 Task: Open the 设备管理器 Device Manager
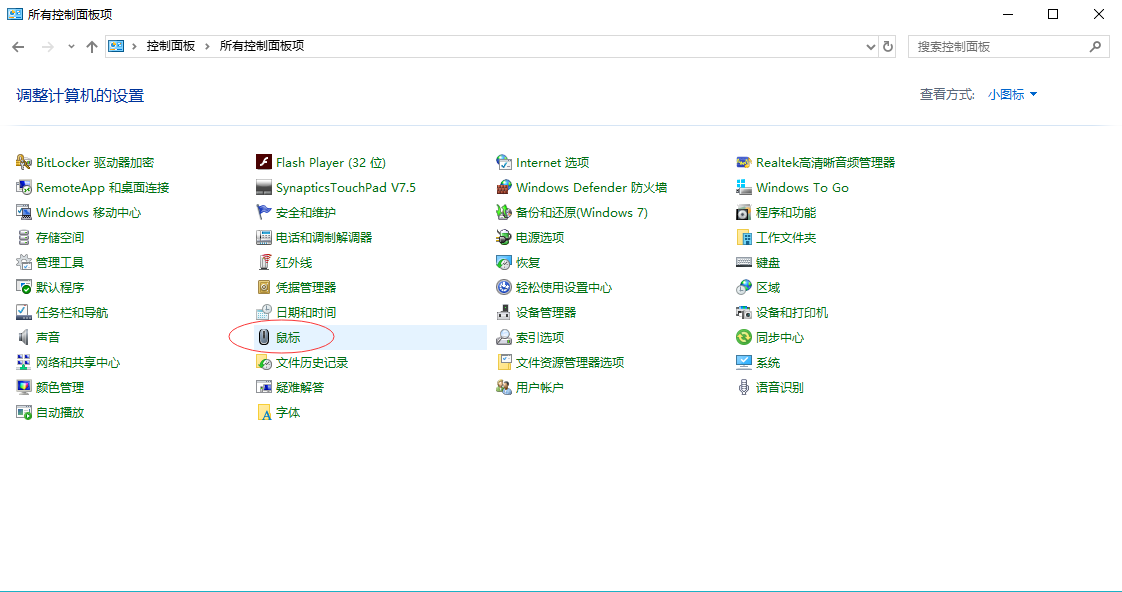tap(548, 312)
